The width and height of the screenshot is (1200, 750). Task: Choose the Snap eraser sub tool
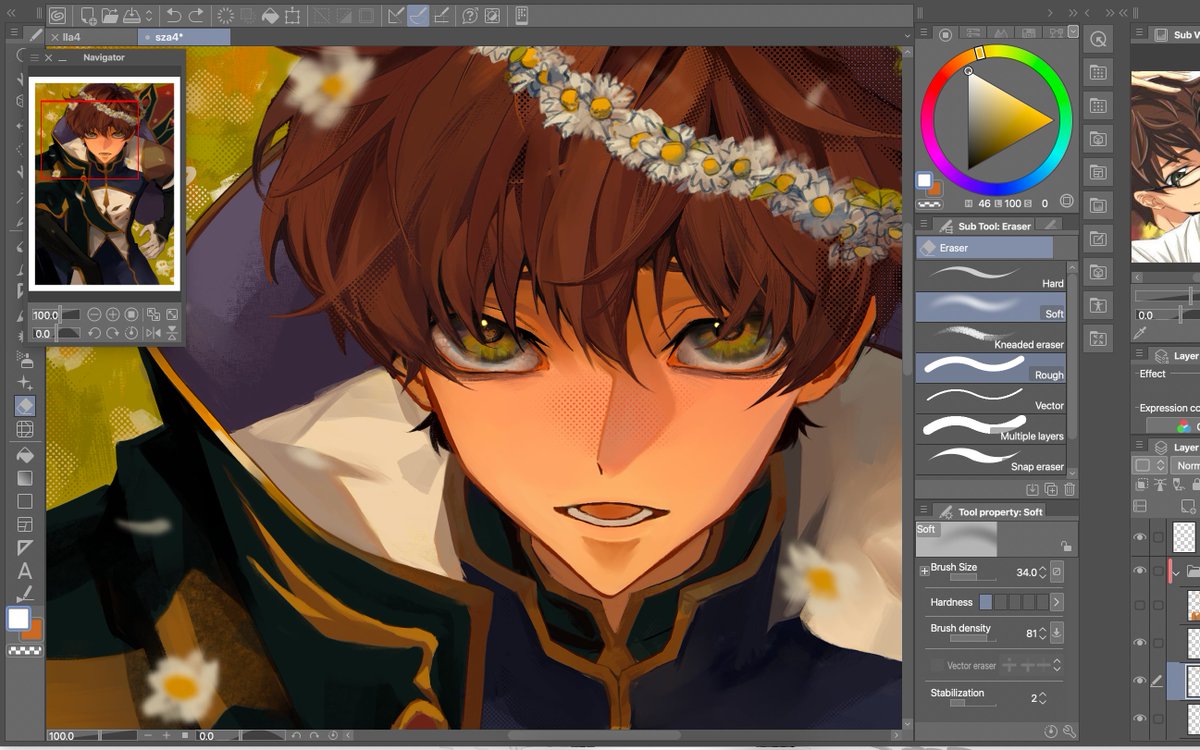click(991, 459)
